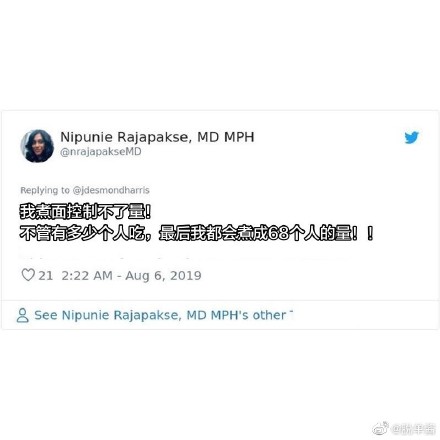
Task: Select the first line of Chinese tweet text
Action: 86,212
